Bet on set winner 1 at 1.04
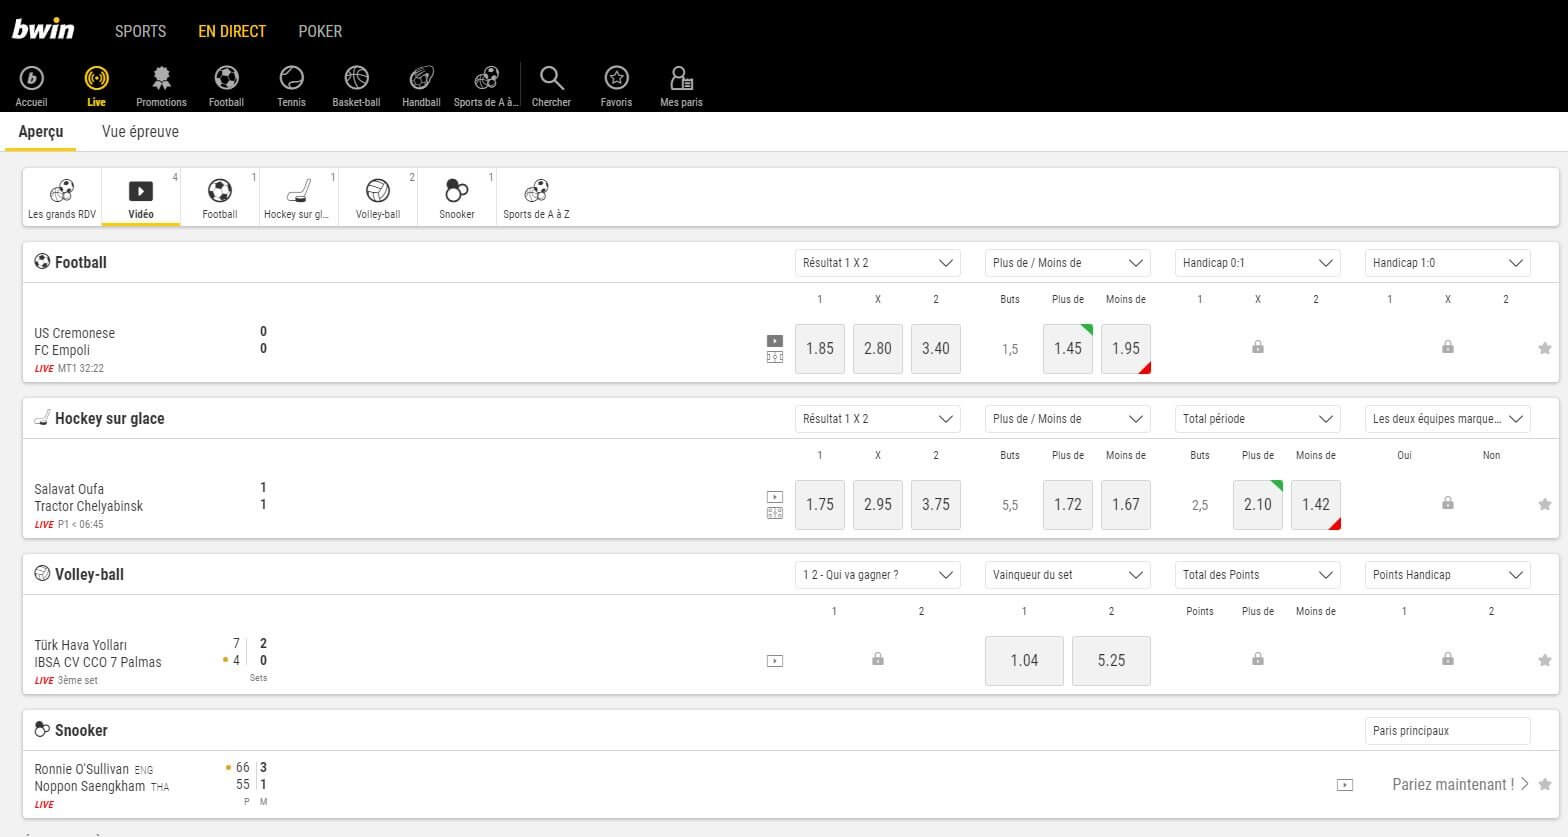This screenshot has height=837, width=1568. 1024,661
